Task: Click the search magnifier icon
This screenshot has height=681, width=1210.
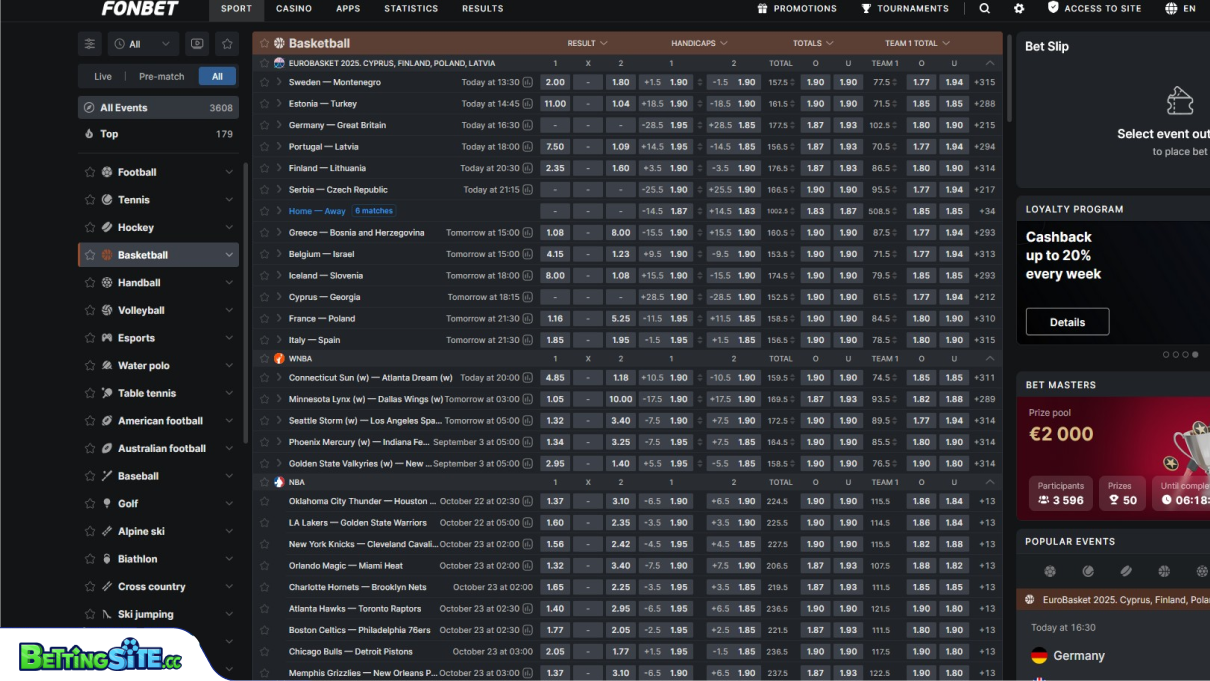Action: click(x=984, y=8)
